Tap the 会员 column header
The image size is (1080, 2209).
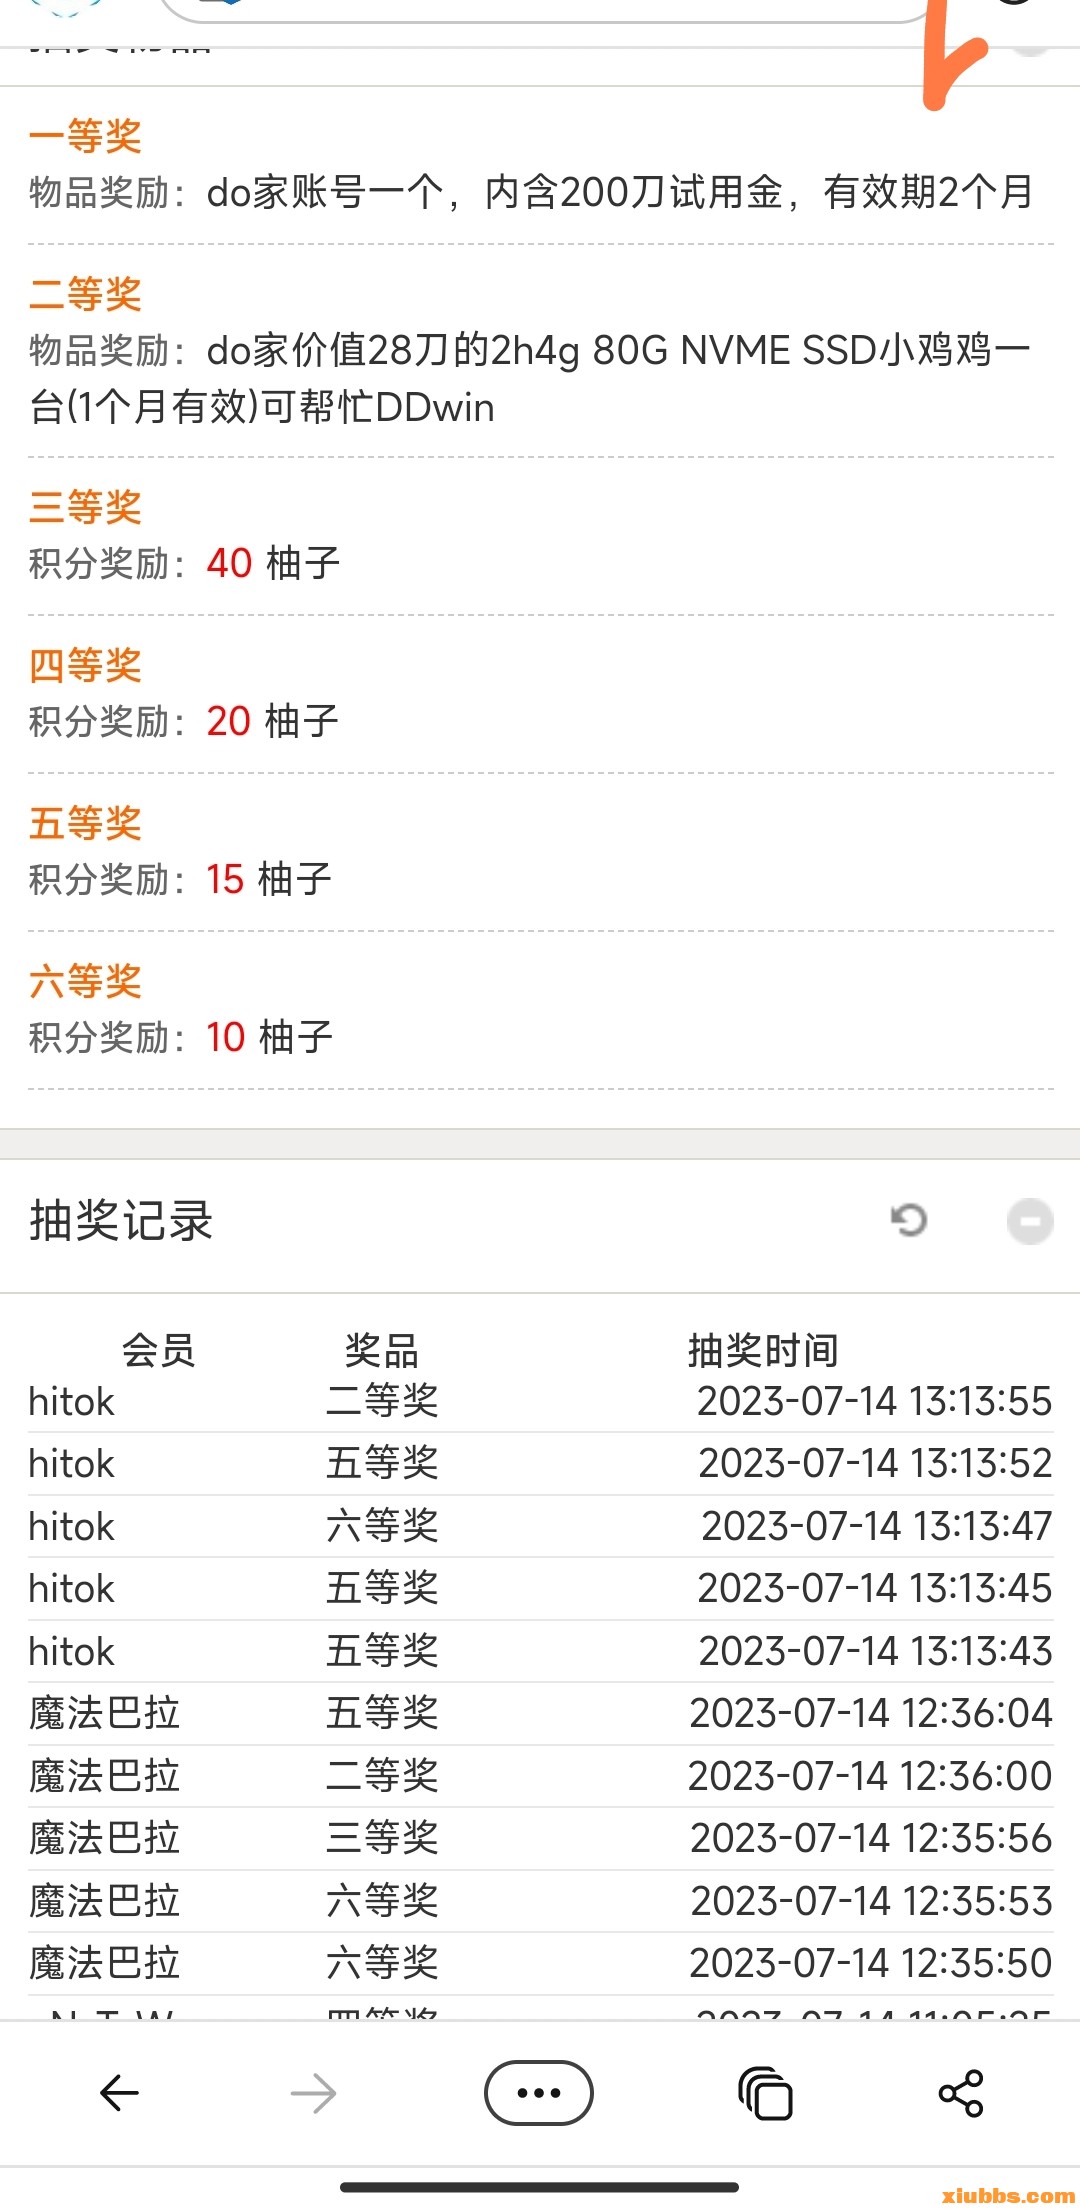click(158, 1350)
